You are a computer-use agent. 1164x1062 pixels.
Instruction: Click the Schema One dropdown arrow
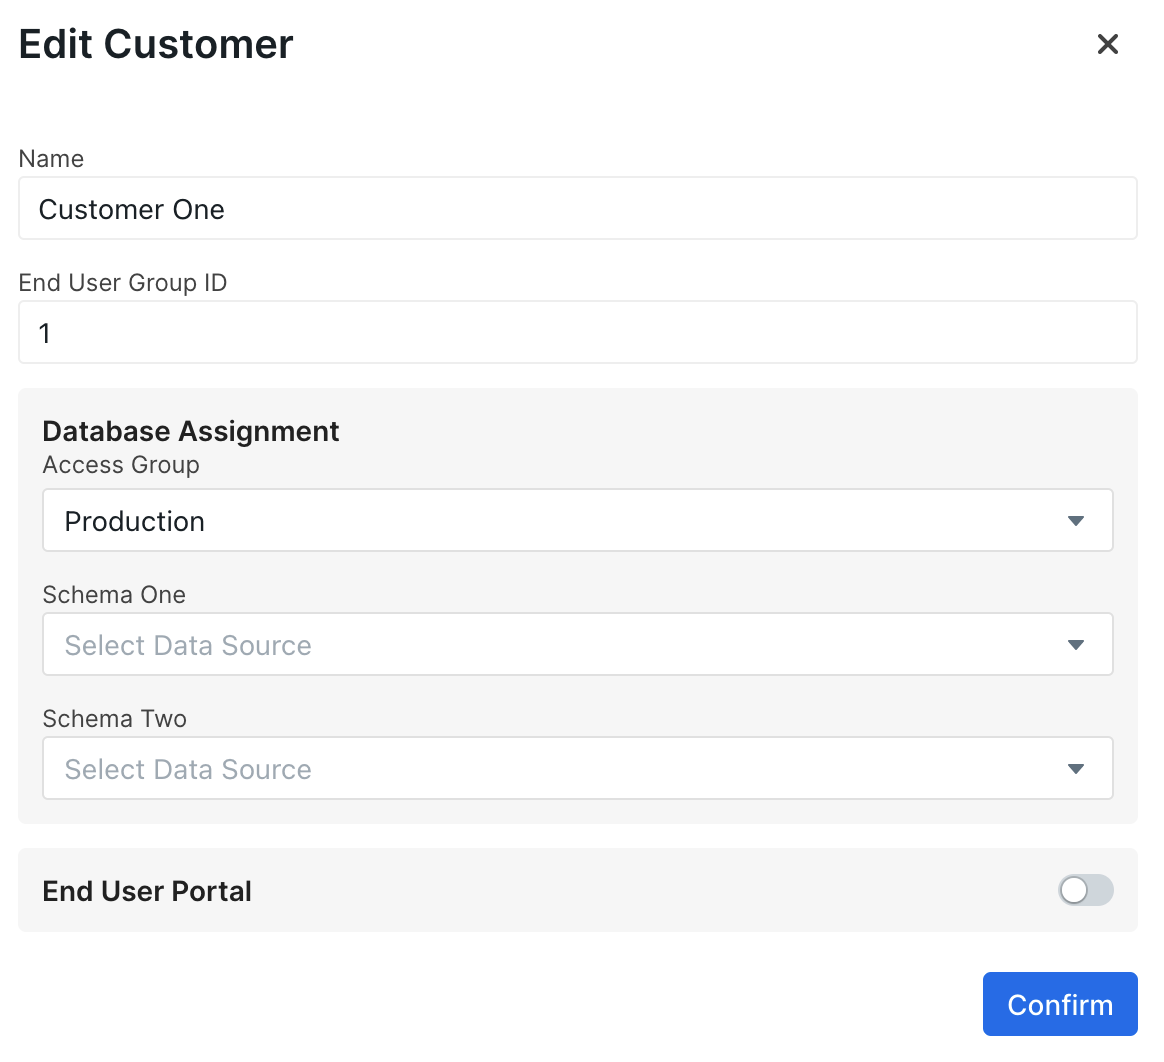(x=1077, y=644)
